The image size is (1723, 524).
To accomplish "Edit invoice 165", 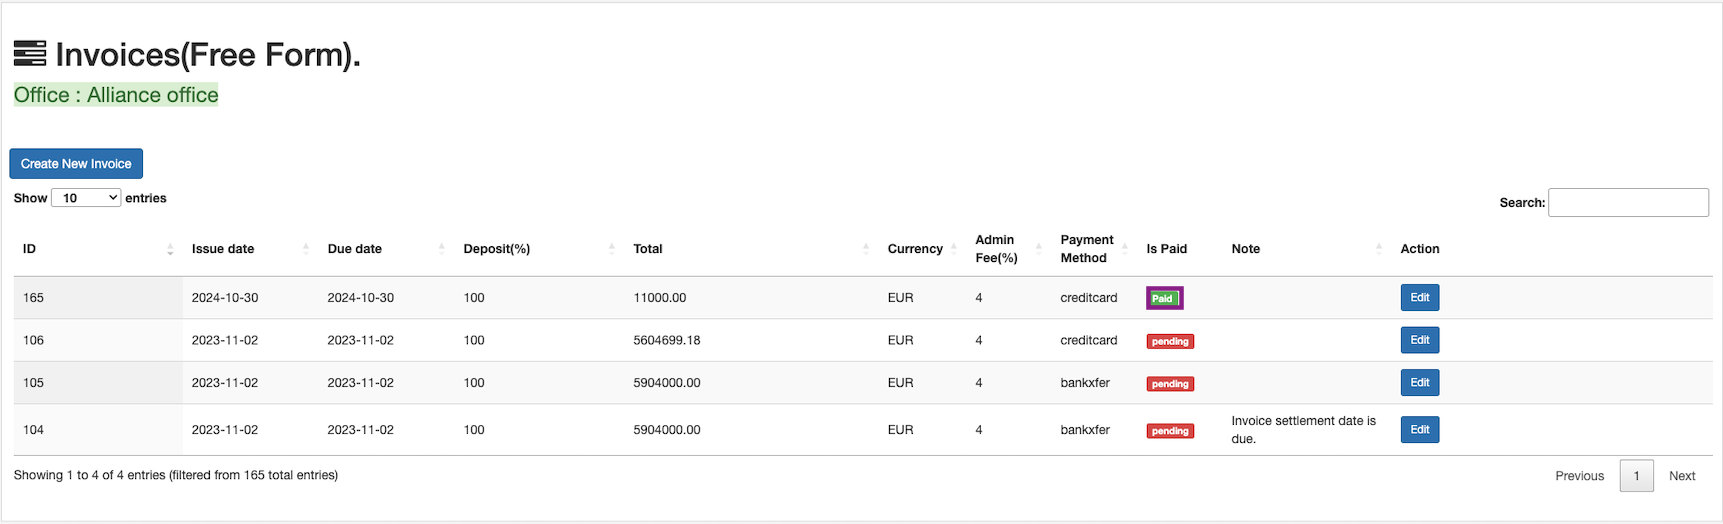I will click(1419, 298).
